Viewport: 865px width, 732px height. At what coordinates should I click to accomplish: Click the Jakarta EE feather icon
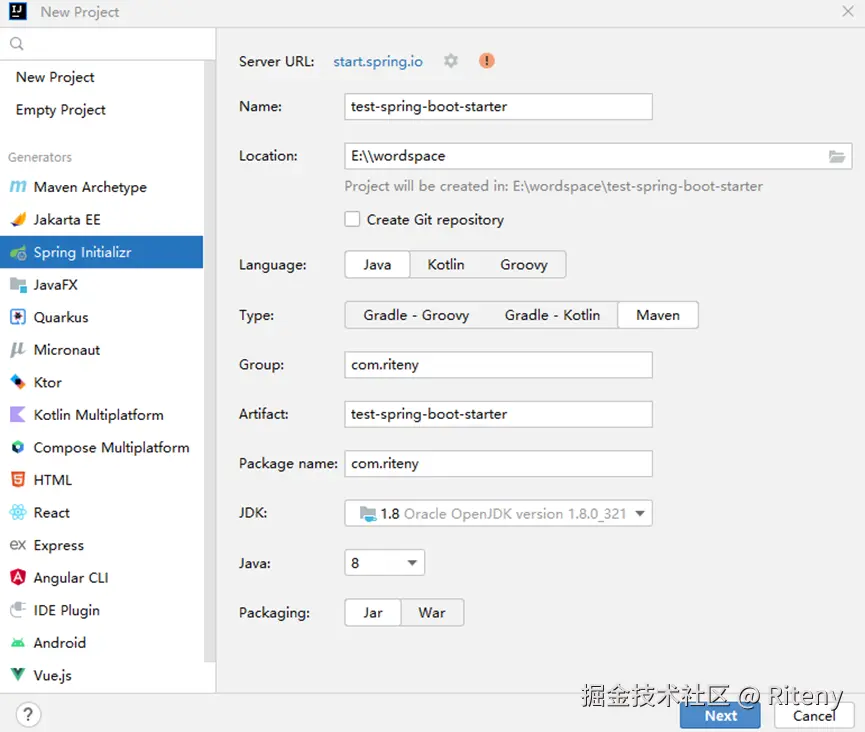[18, 220]
